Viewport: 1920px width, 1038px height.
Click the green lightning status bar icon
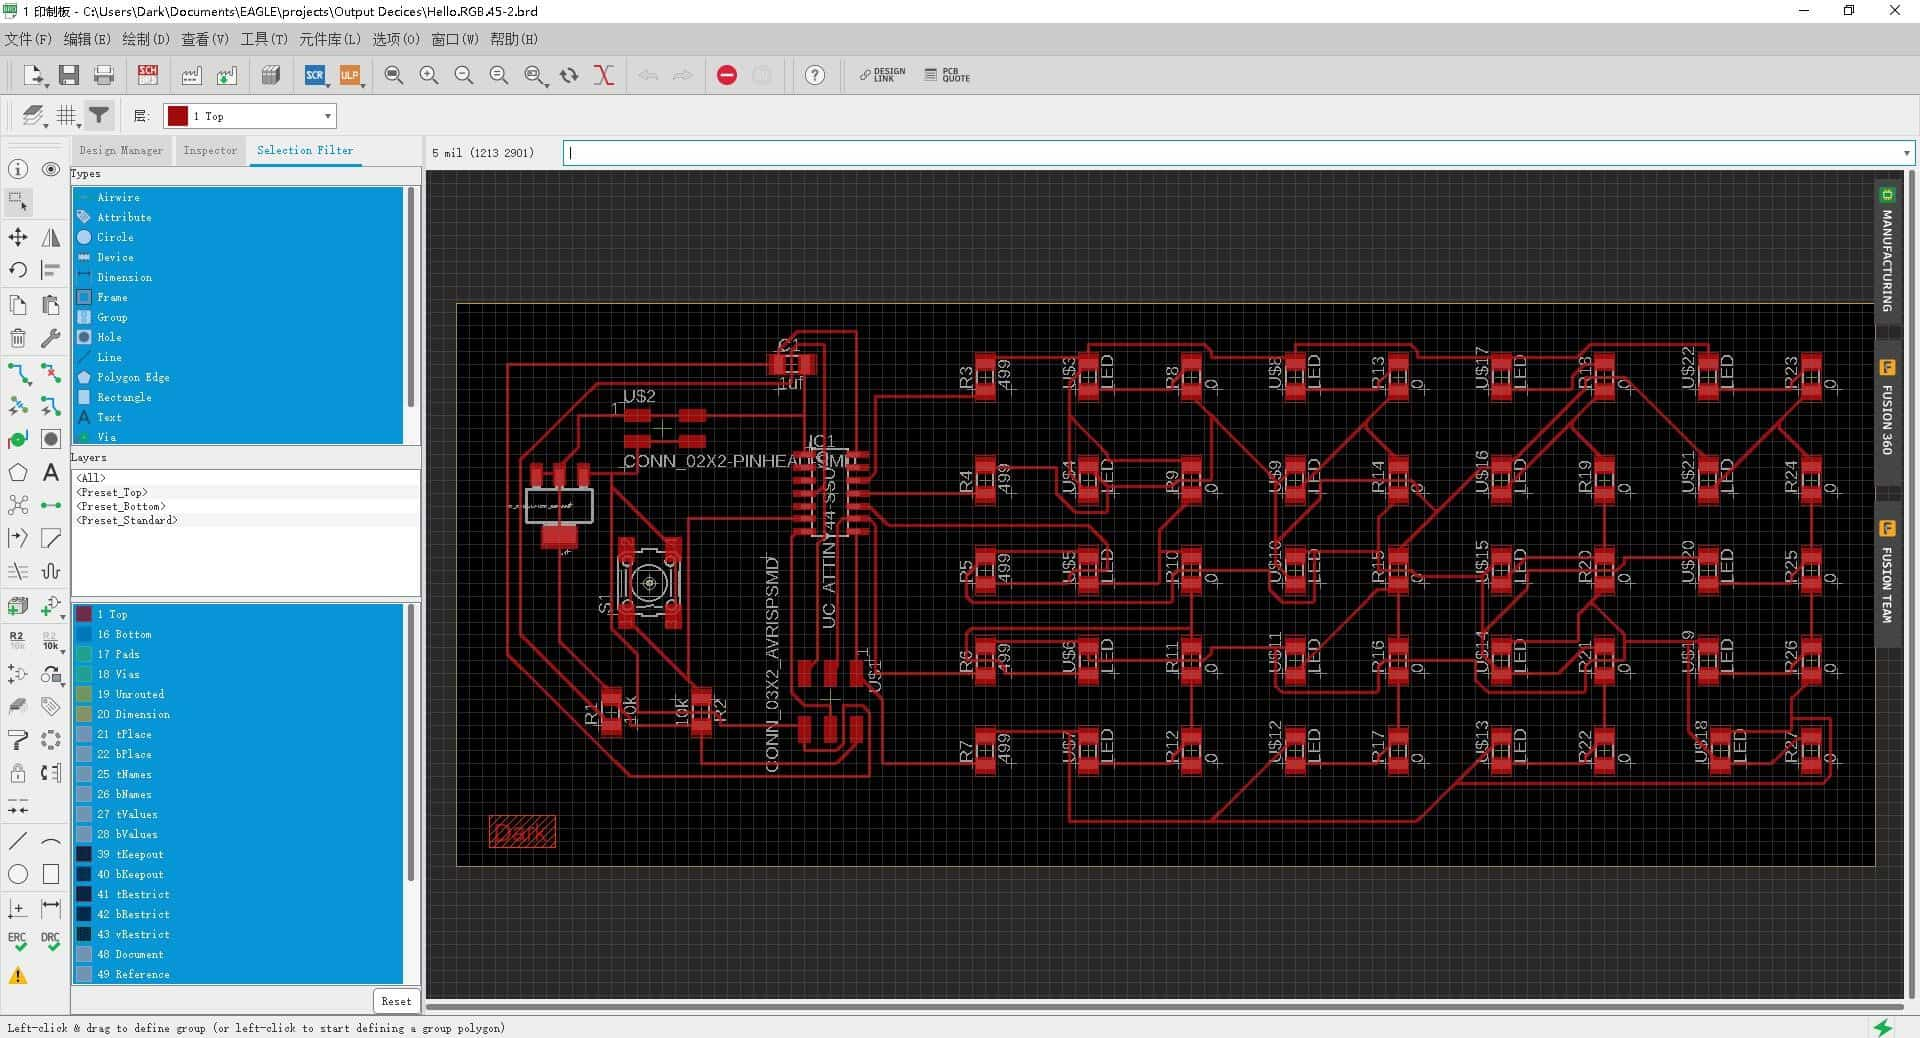click(1883, 1027)
